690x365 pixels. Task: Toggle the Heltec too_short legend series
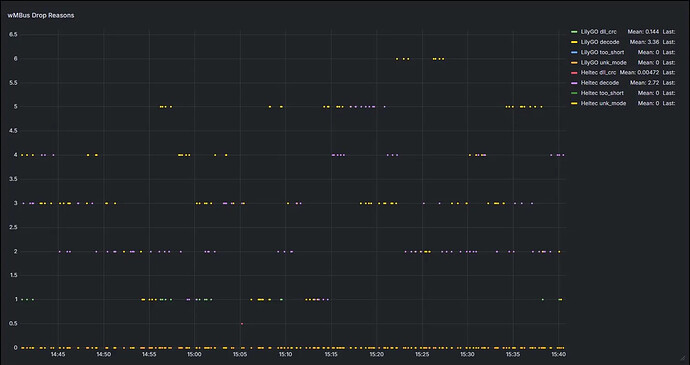602,93
